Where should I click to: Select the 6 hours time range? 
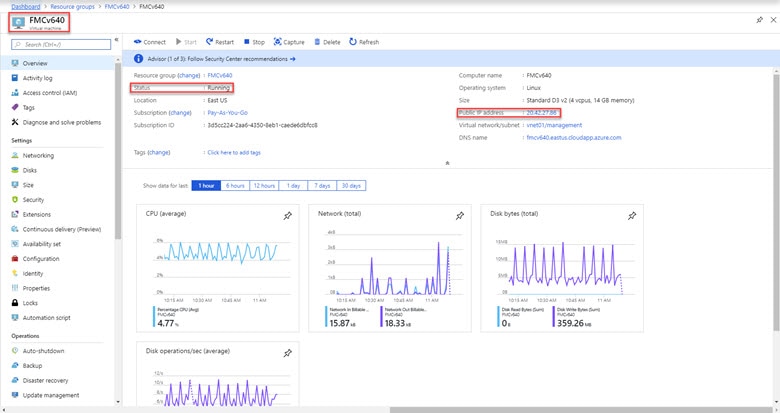[x=236, y=186]
